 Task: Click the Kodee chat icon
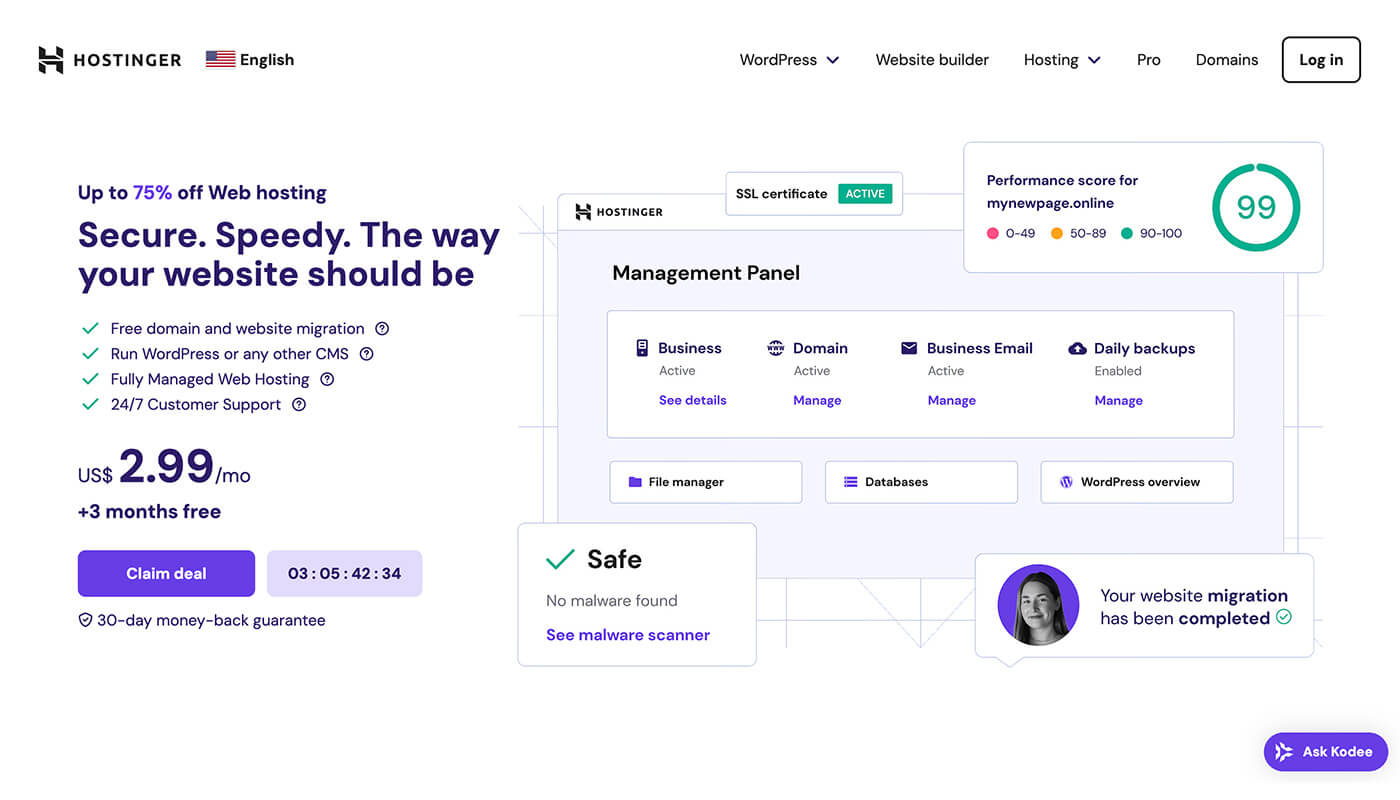click(1284, 752)
